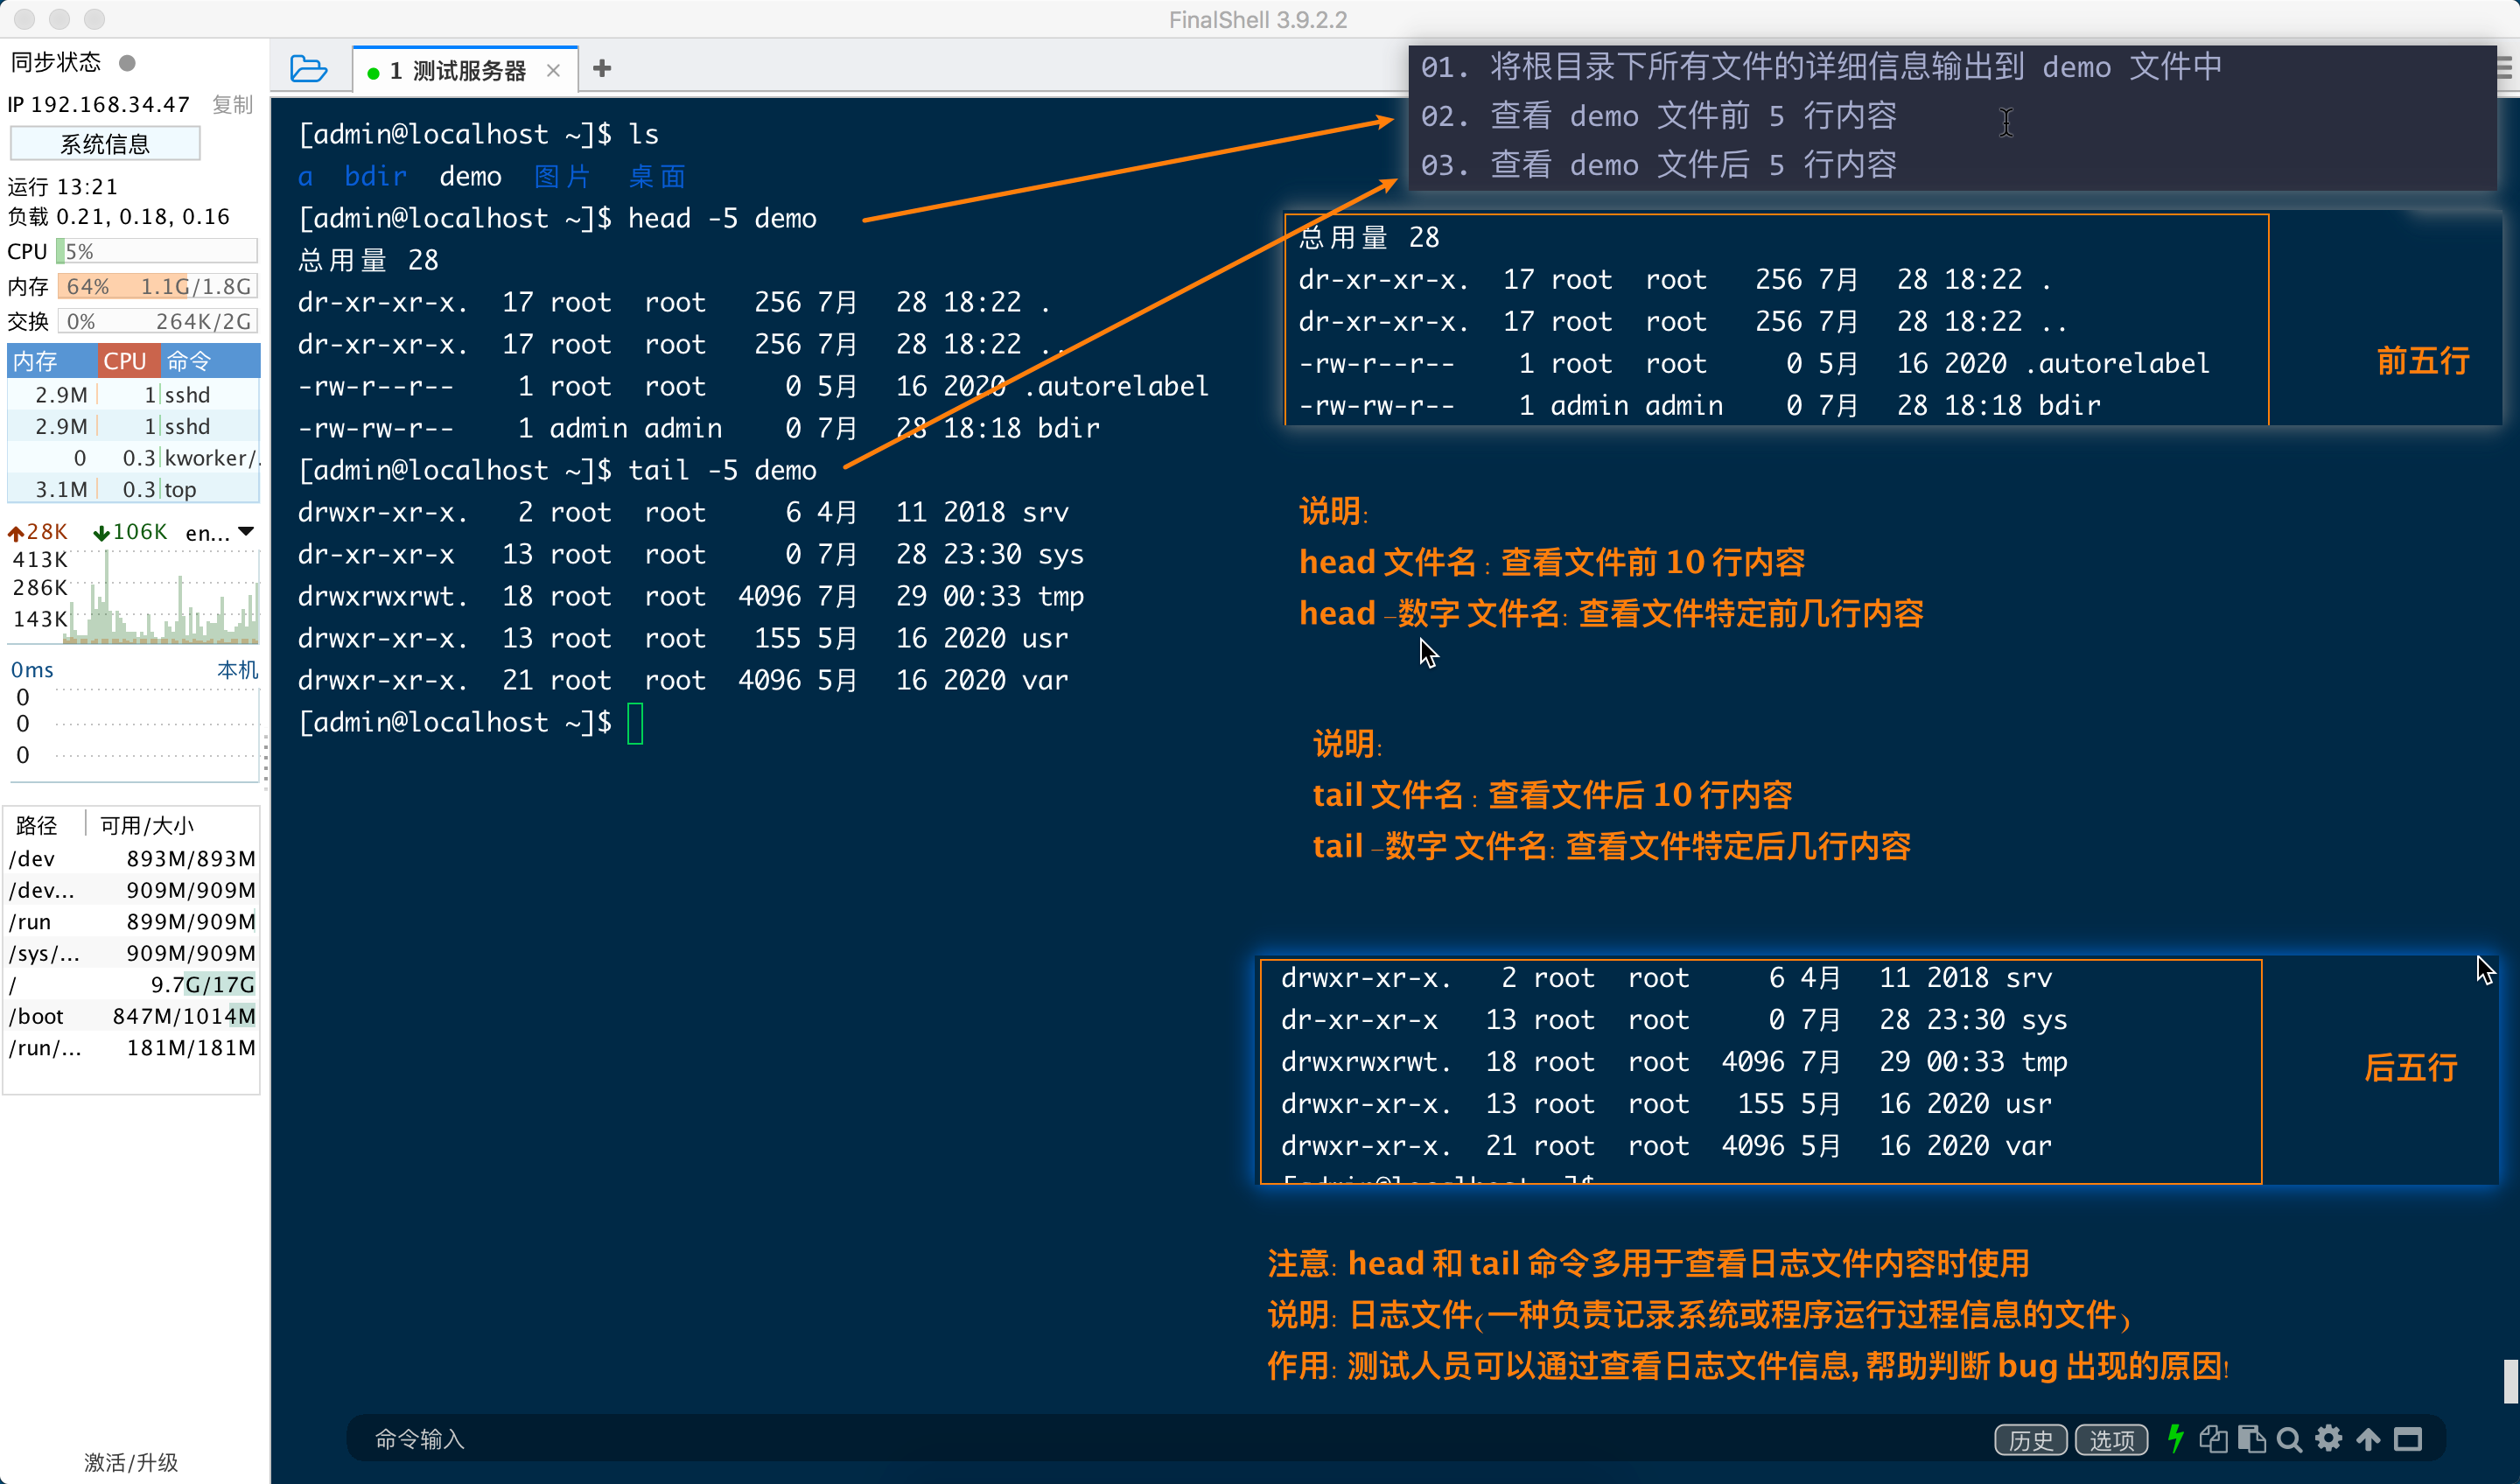This screenshot has width=2520, height=1484.
Task: Click the fullscreen window icon in command bar
Action: pyautogui.click(x=2408, y=1439)
